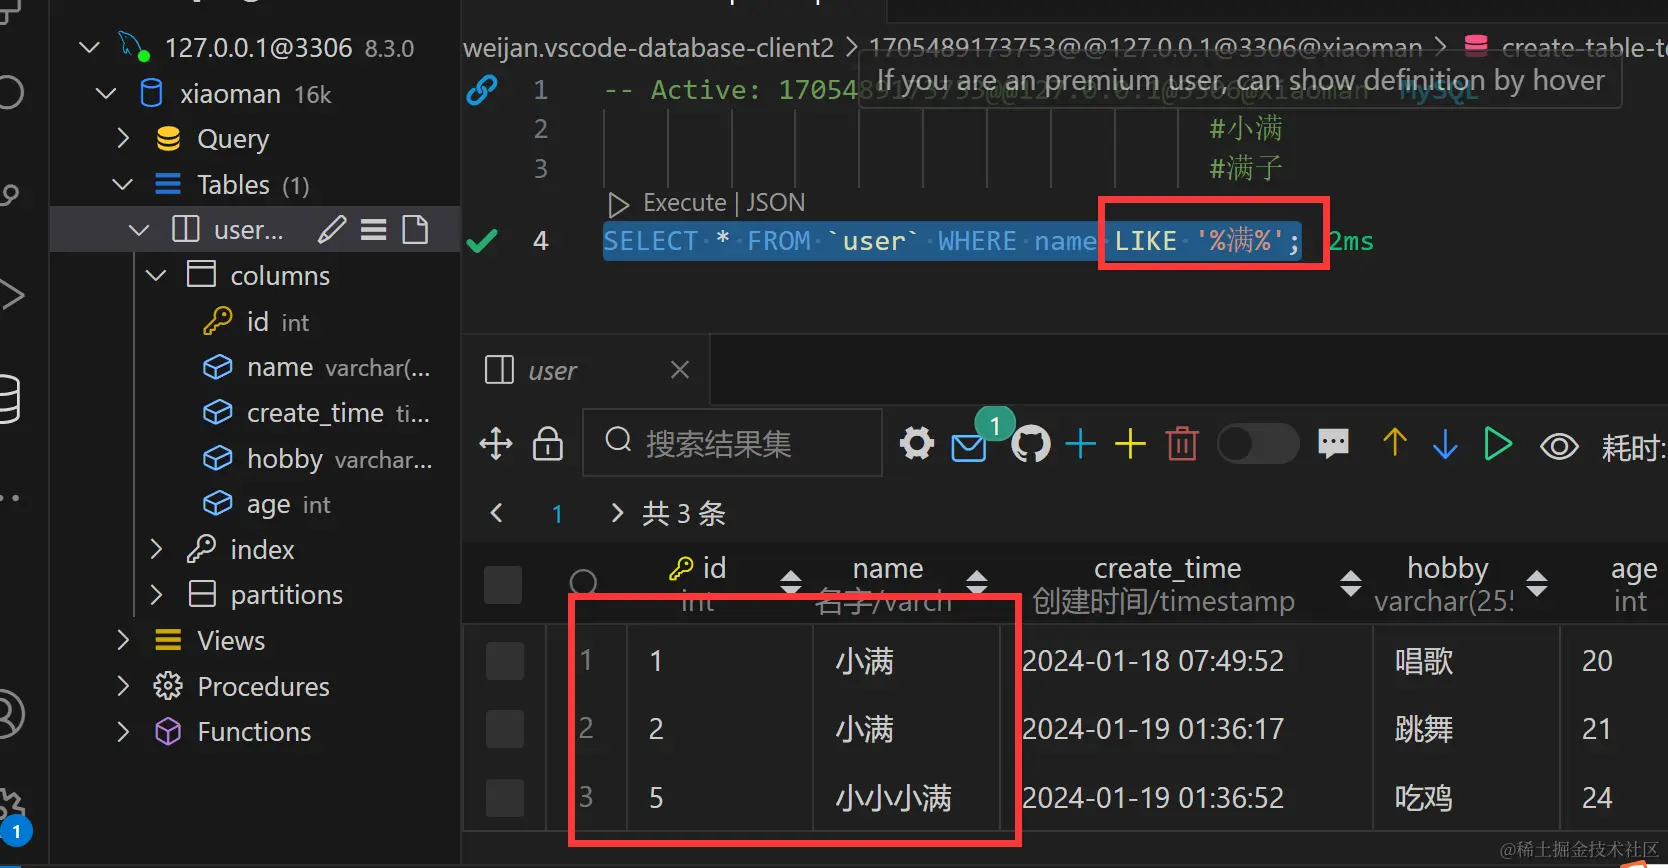
Task: Expand the Procedures node
Action: point(123,686)
